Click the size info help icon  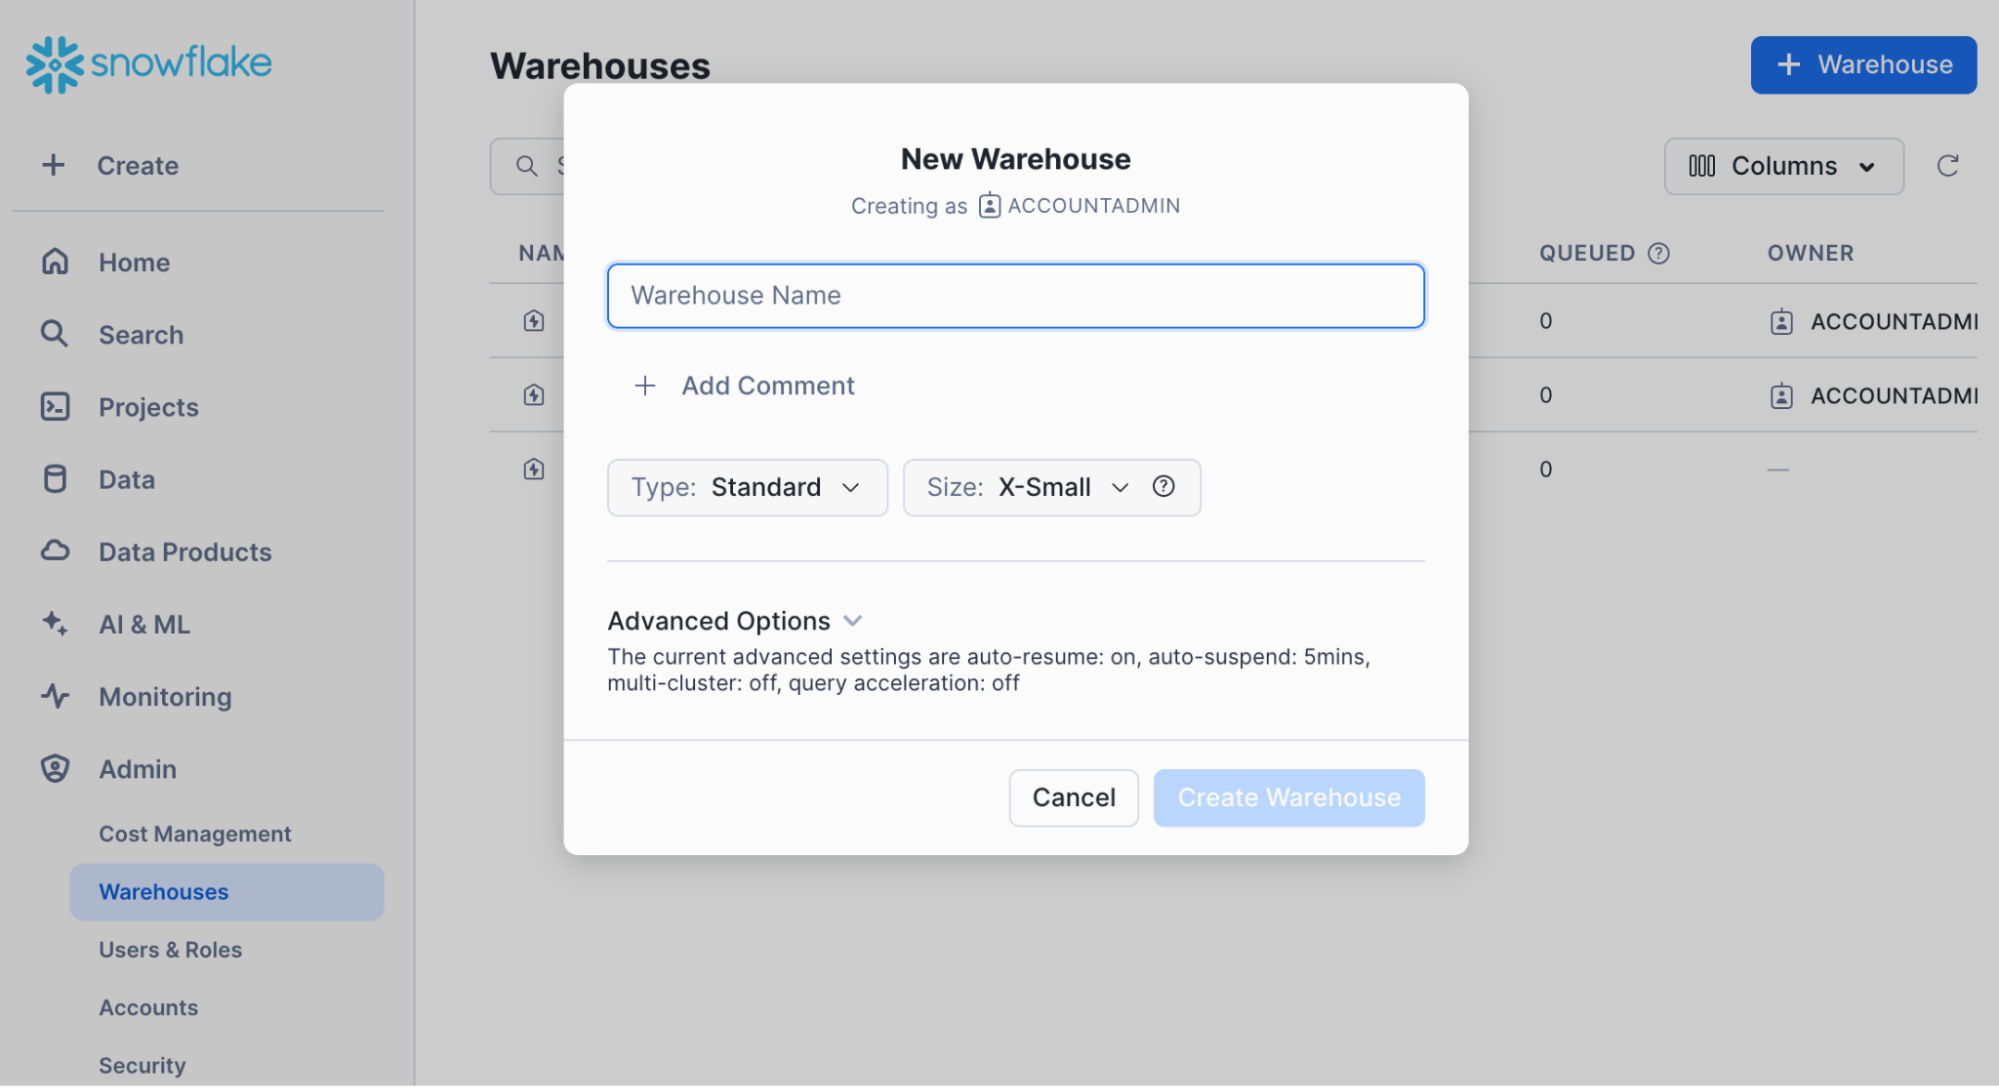click(x=1163, y=486)
